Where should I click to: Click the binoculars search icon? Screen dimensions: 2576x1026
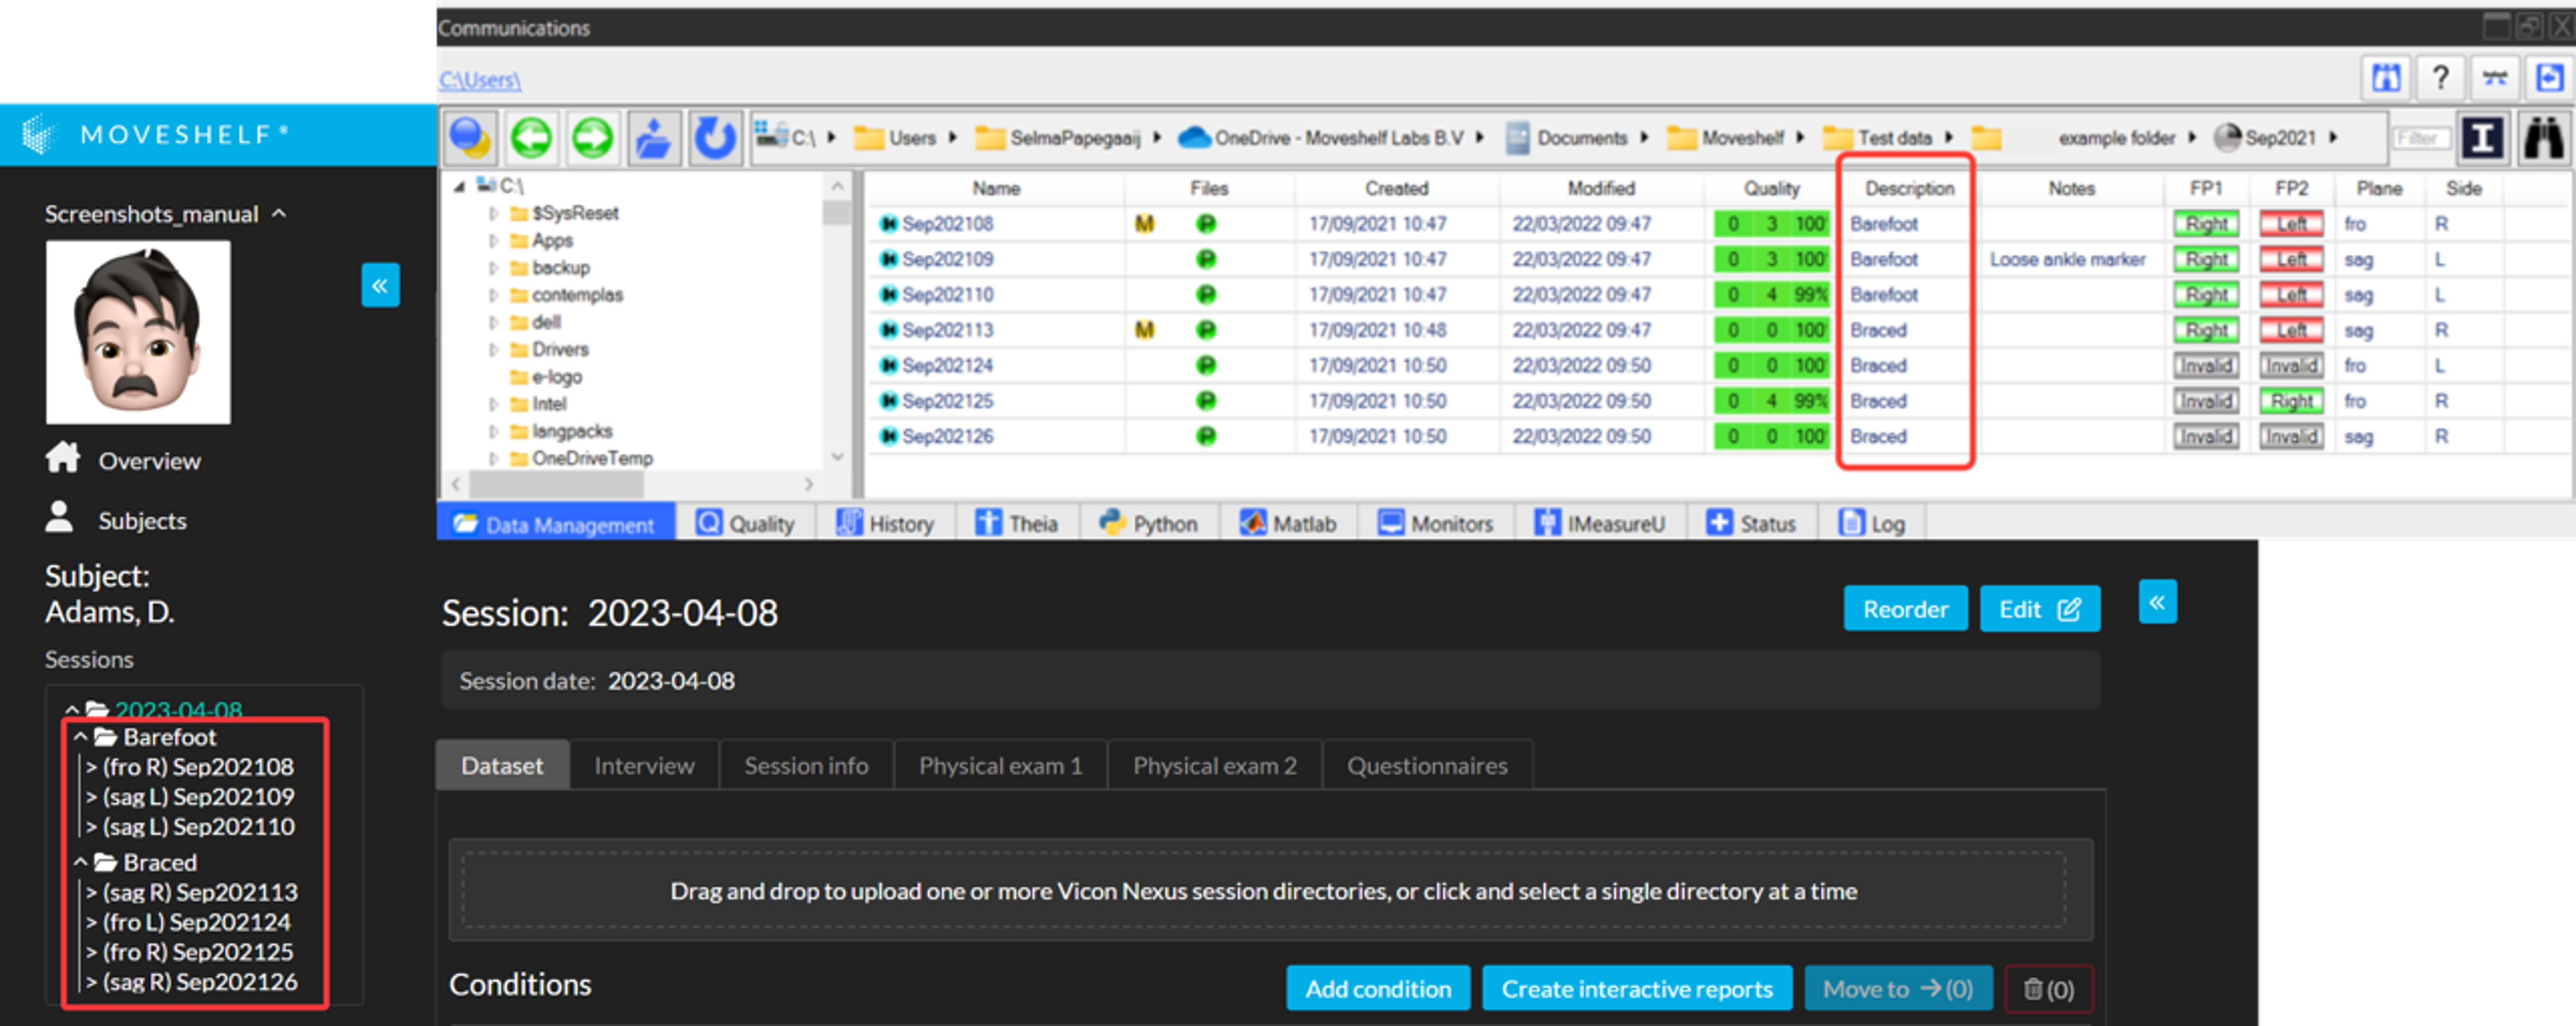pyautogui.click(x=2543, y=138)
